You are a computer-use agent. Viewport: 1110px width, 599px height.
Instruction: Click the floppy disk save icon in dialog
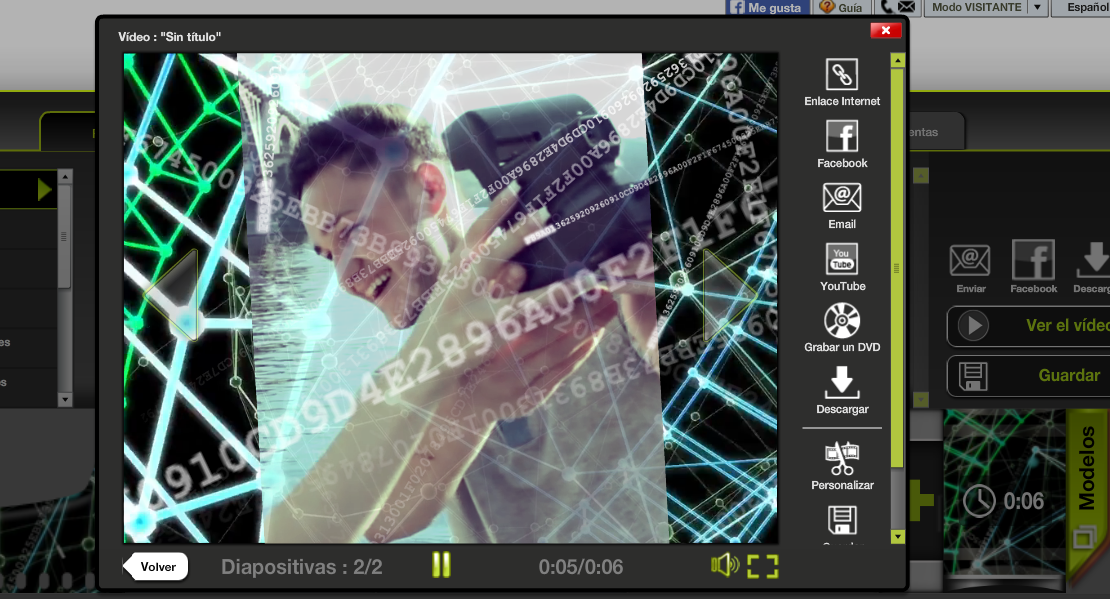(x=842, y=520)
